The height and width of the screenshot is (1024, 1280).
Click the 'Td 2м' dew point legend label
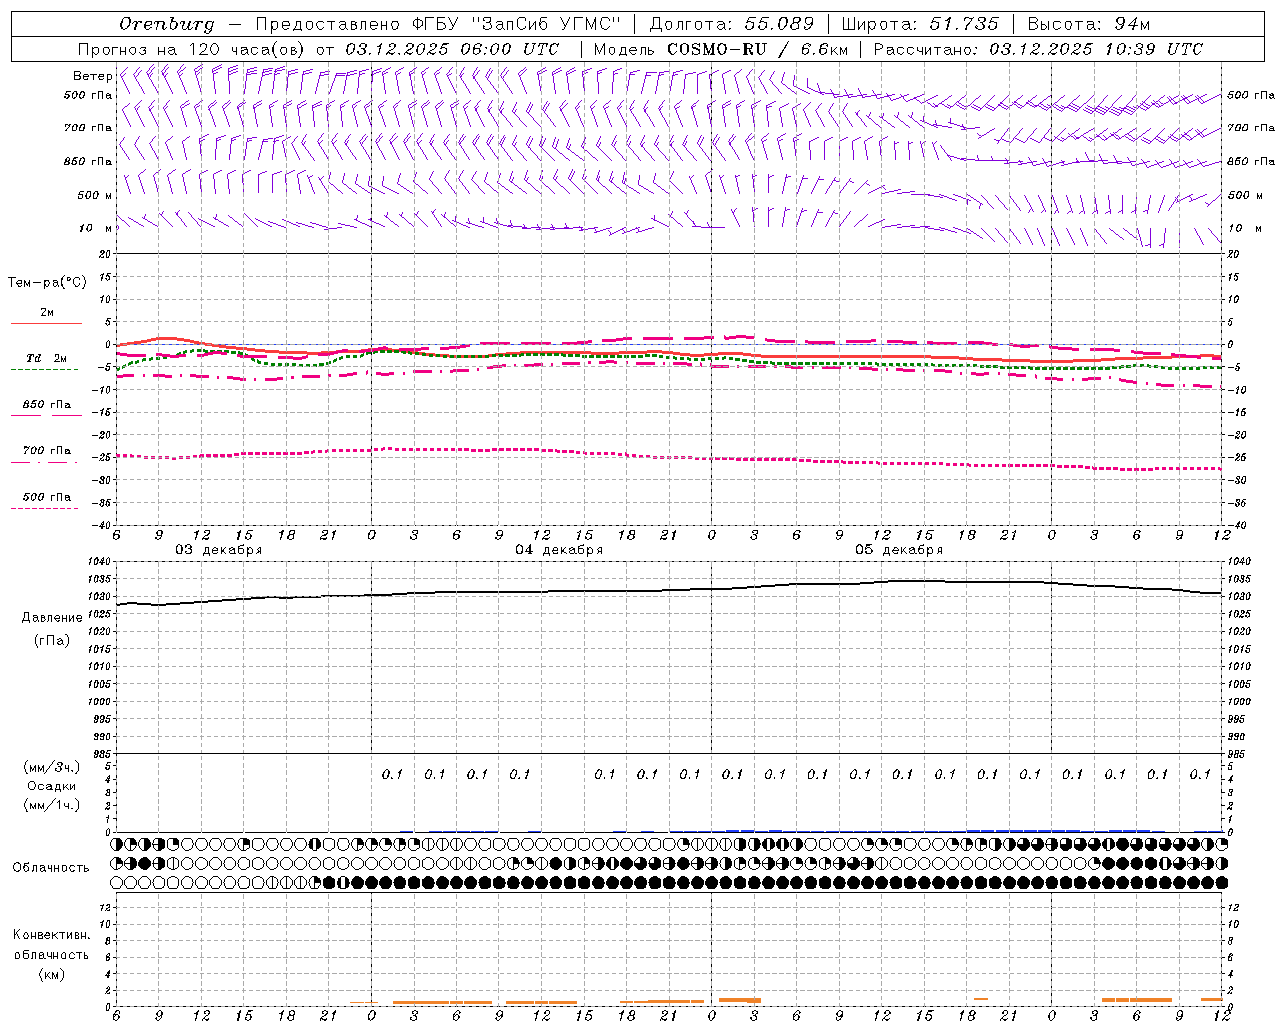click(x=46, y=358)
